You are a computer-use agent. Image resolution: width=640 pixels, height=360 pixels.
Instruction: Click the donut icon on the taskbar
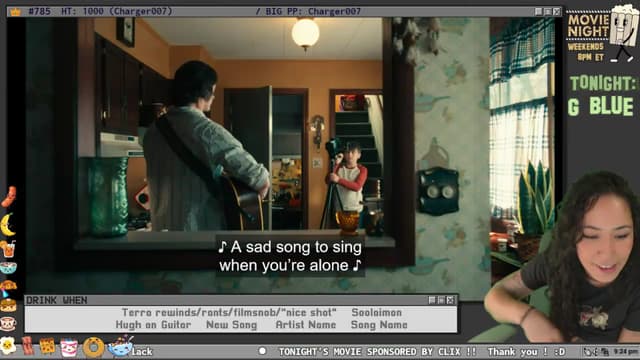tap(93, 347)
